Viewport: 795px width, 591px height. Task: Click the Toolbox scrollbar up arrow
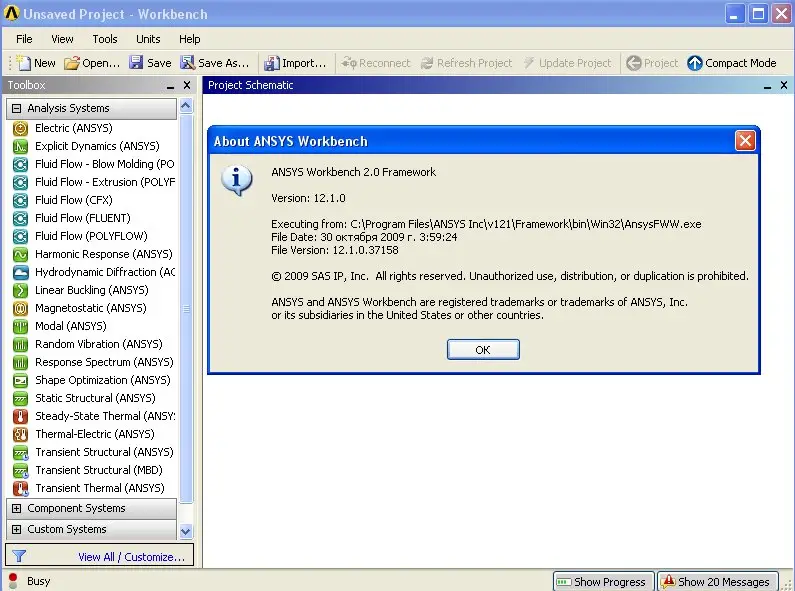(186, 106)
